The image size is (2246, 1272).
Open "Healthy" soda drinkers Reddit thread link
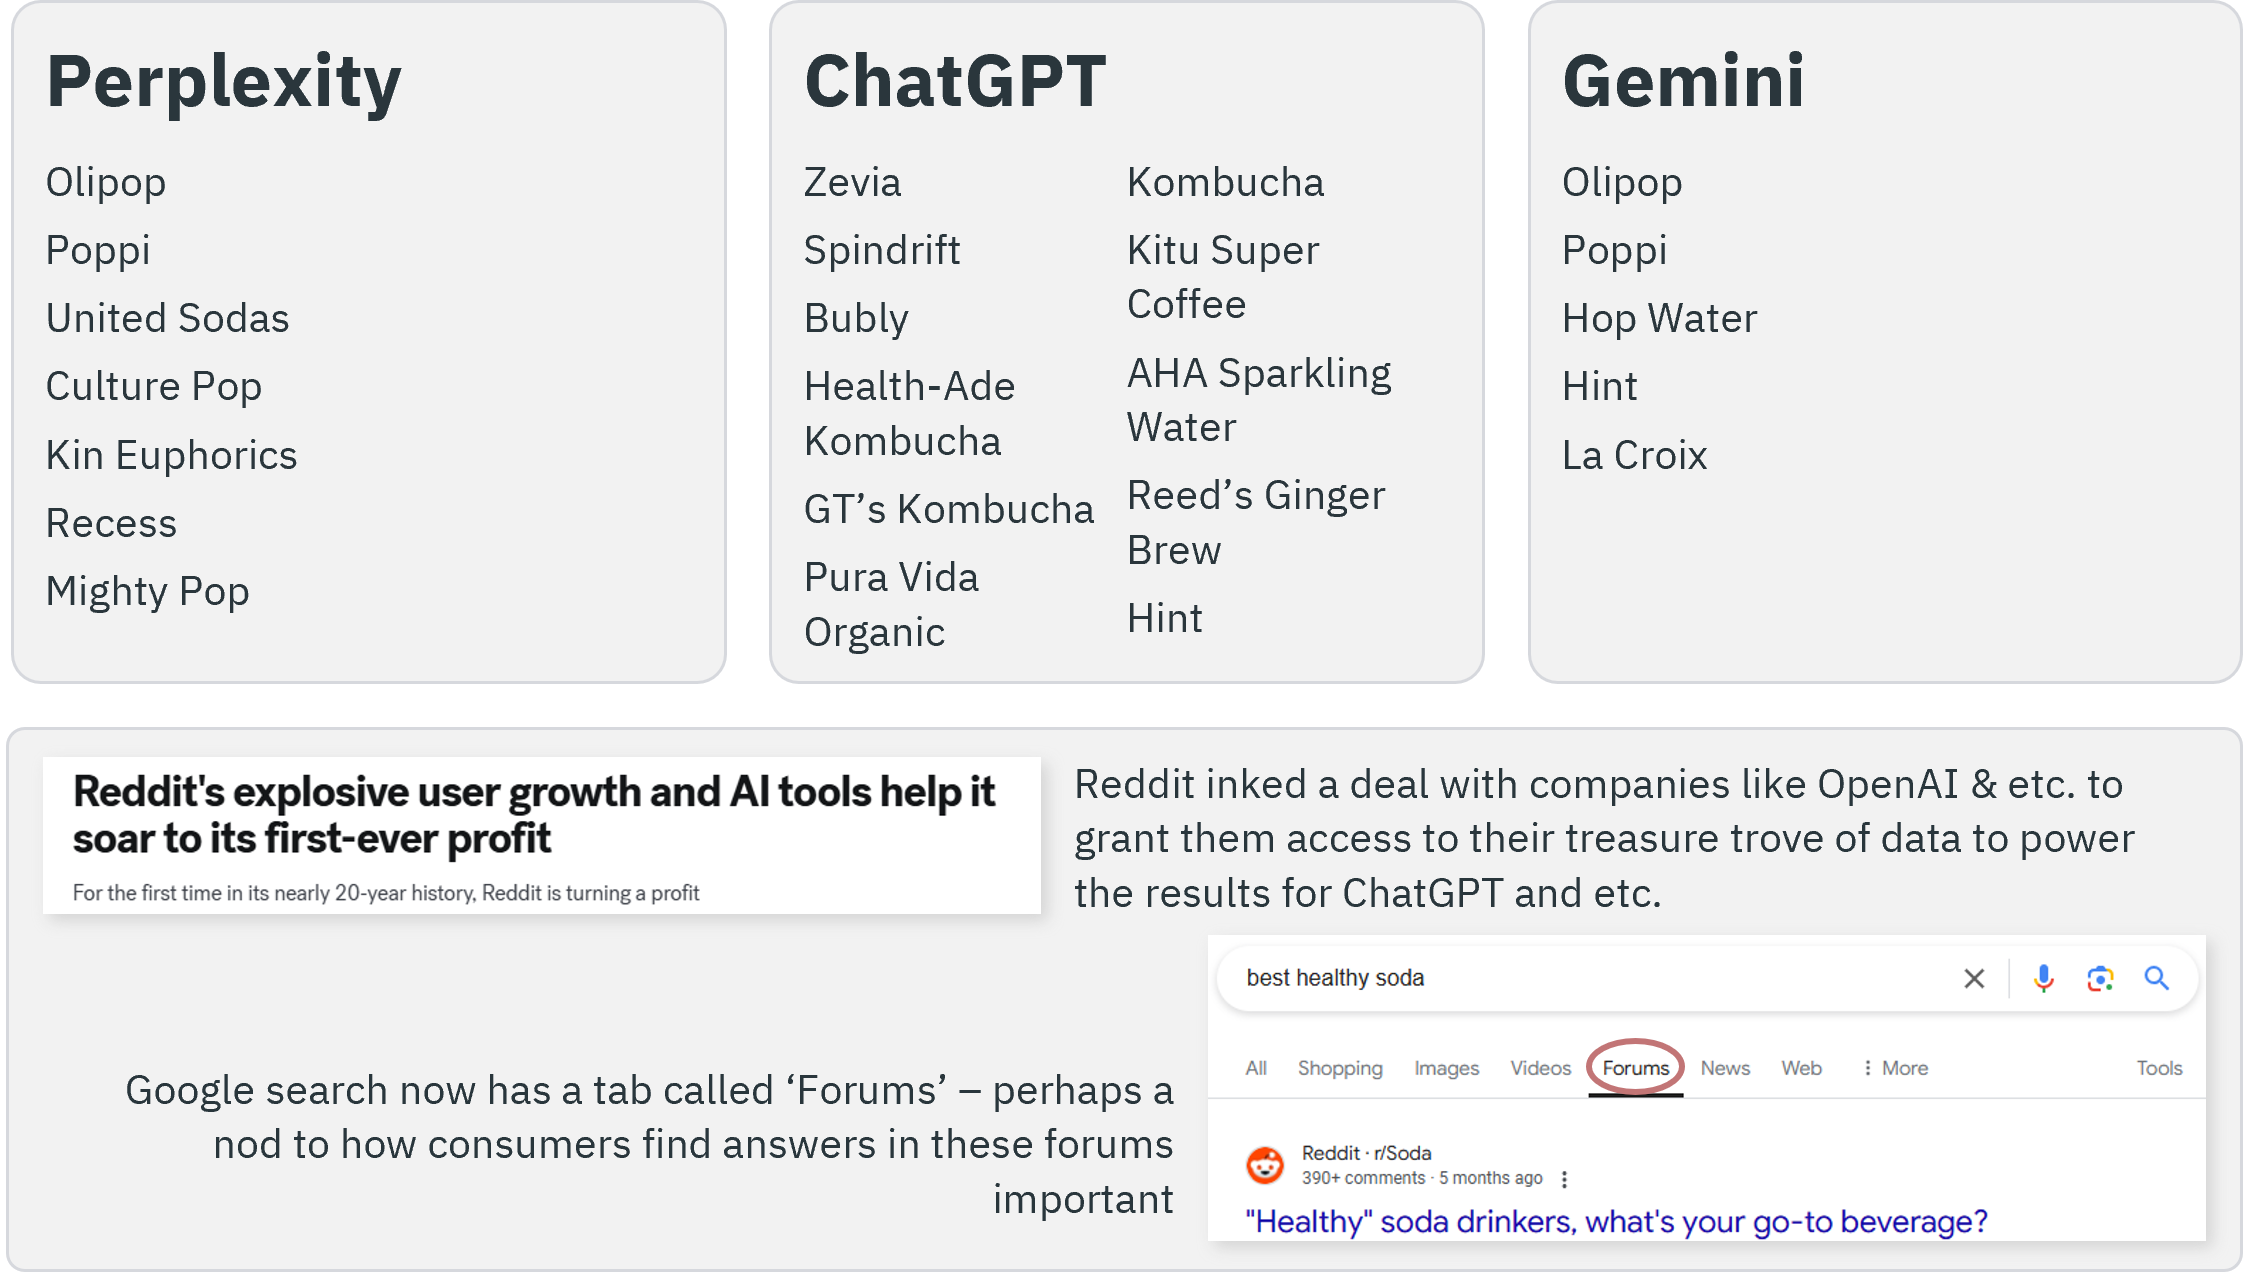point(1616,1221)
